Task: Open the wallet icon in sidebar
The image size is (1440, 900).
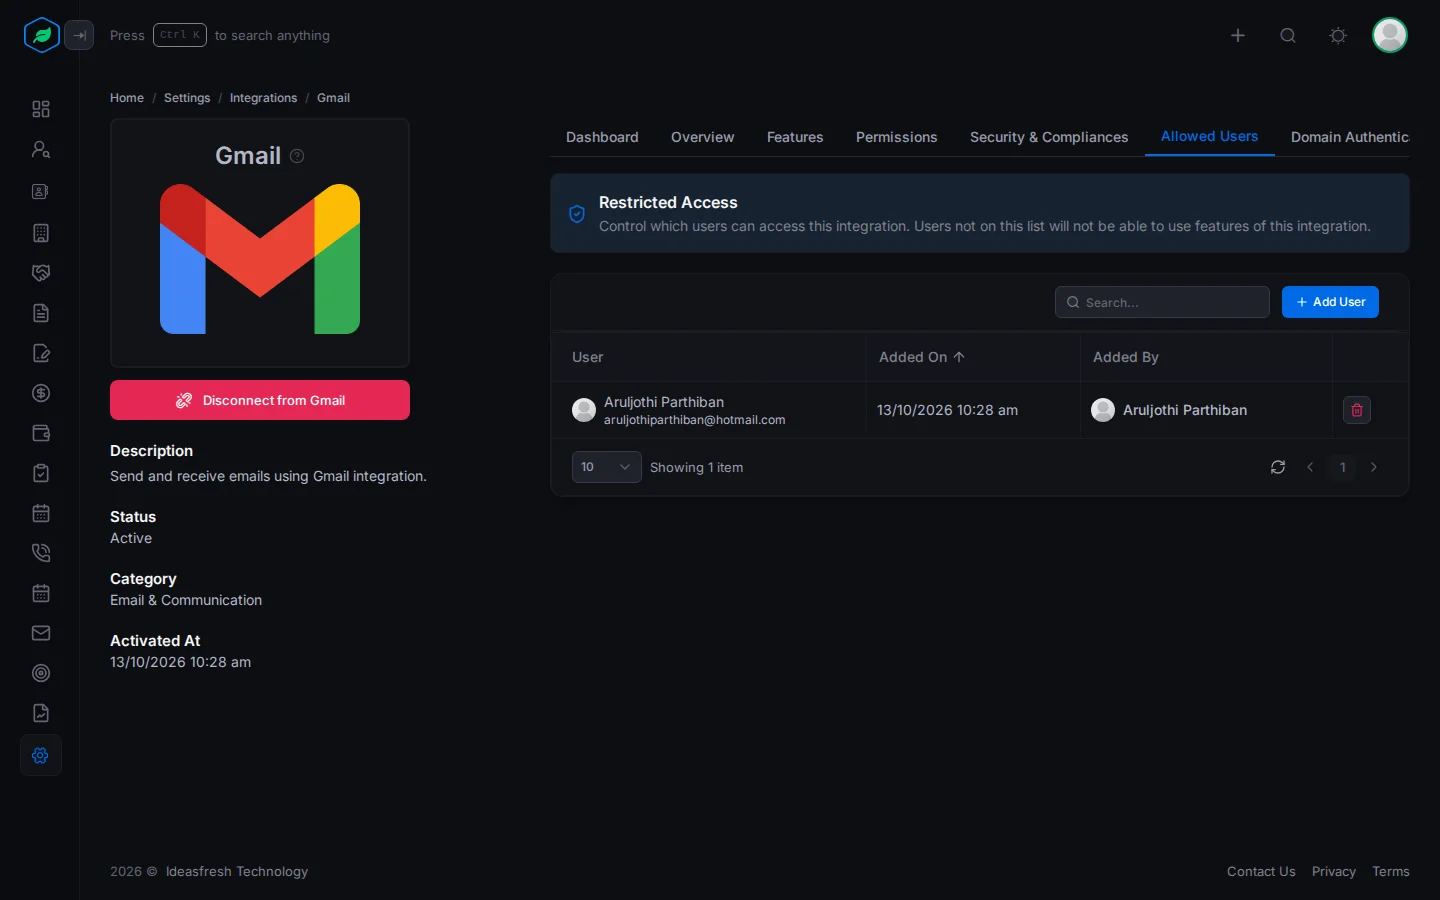Action: pyautogui.click(x=41, y=433)
